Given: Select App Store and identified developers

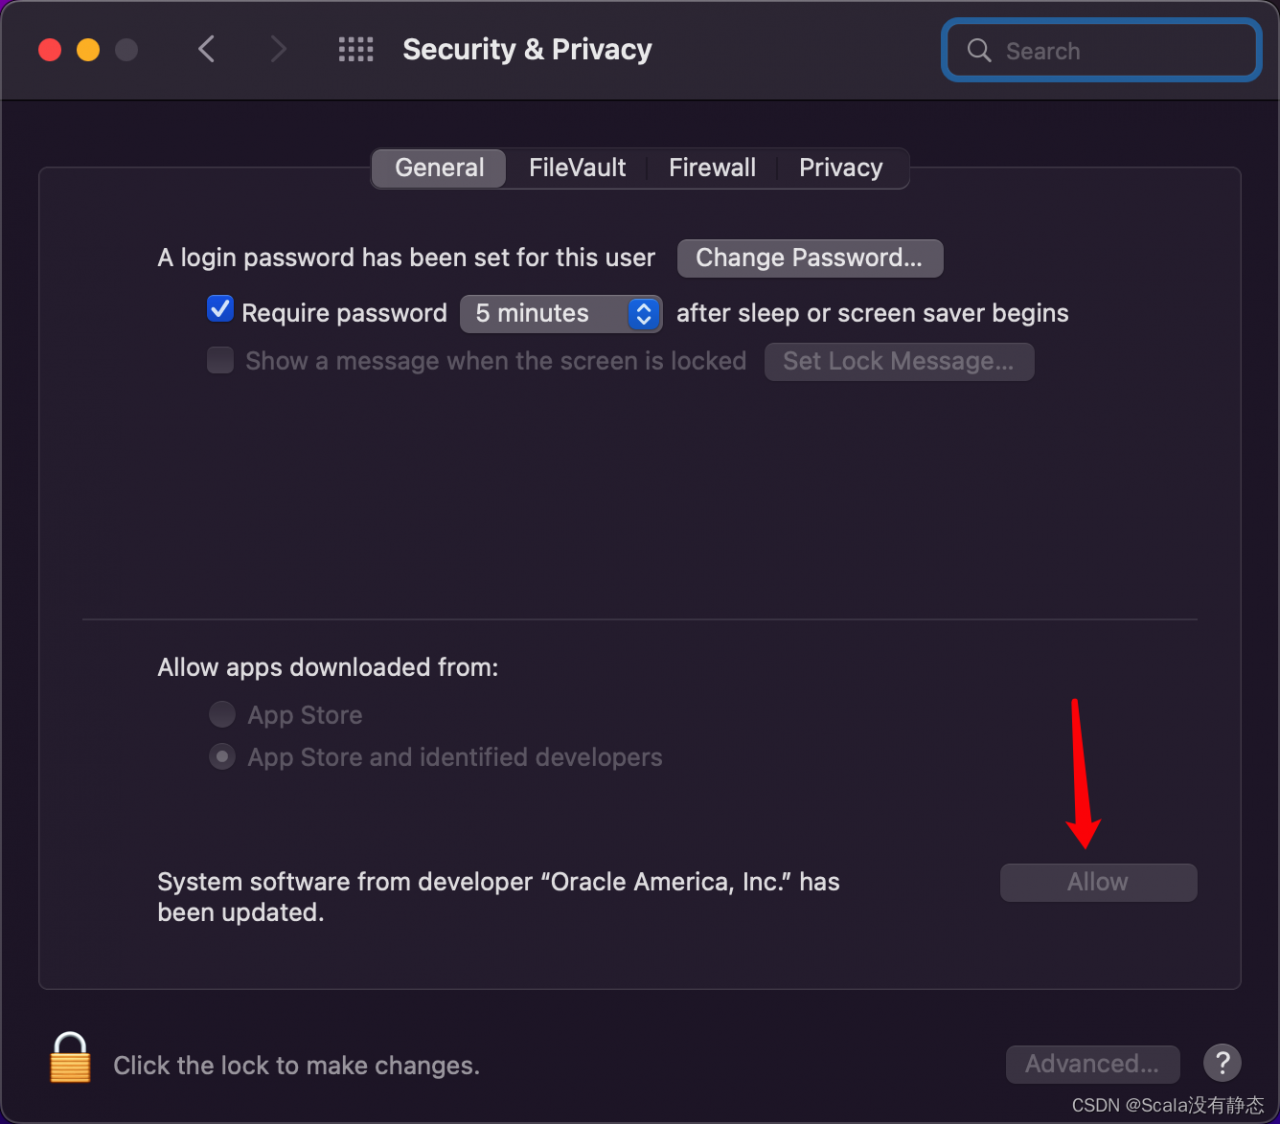Looking at the screenshot, I should tap(222, 756).
